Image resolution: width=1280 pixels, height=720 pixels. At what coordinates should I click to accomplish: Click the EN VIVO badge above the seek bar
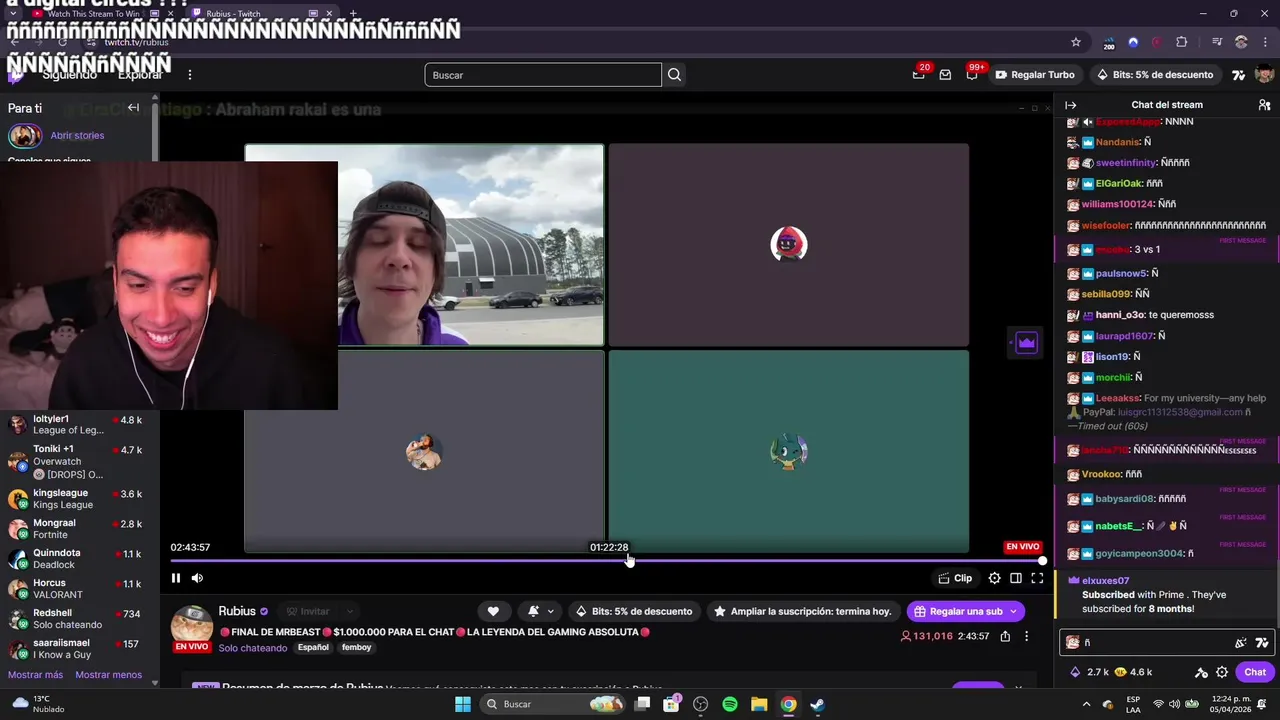pyautogui.click(x=1023, y=547)
